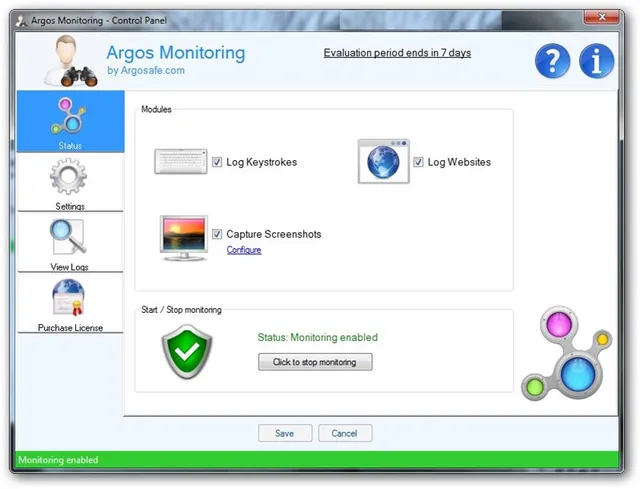The image size is (640, 489).
Task: Click the blue question mark help icon
Action: coord(552,61)
